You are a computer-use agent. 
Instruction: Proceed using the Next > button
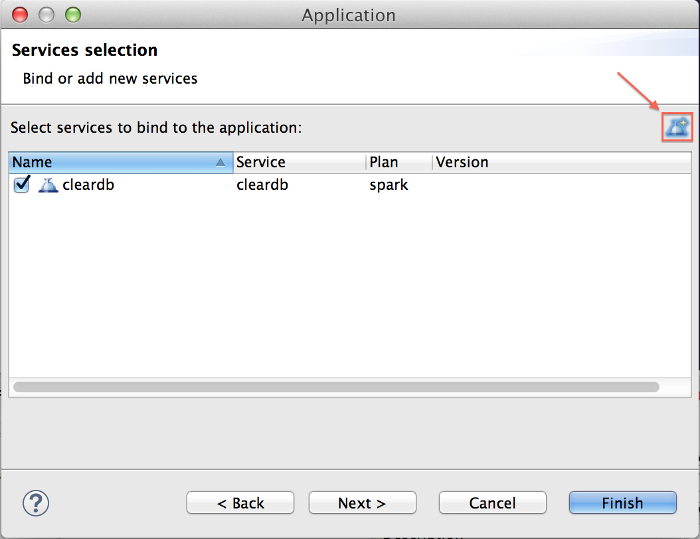tap(362, 503)
